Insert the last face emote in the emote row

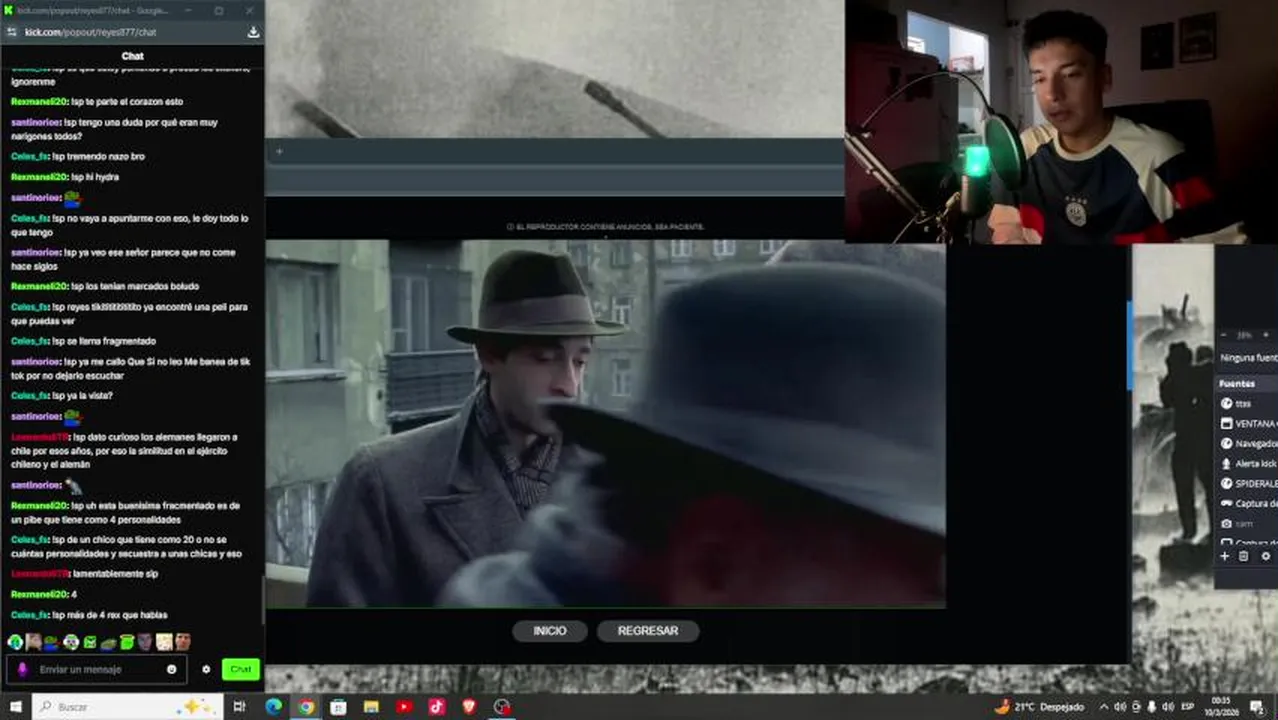coord(182,642)
